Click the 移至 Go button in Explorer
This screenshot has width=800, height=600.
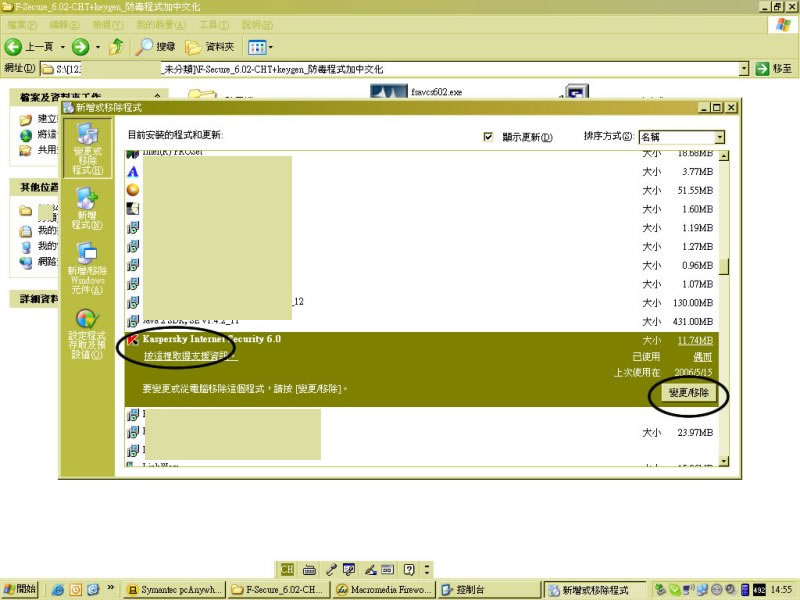click(773, 69)
